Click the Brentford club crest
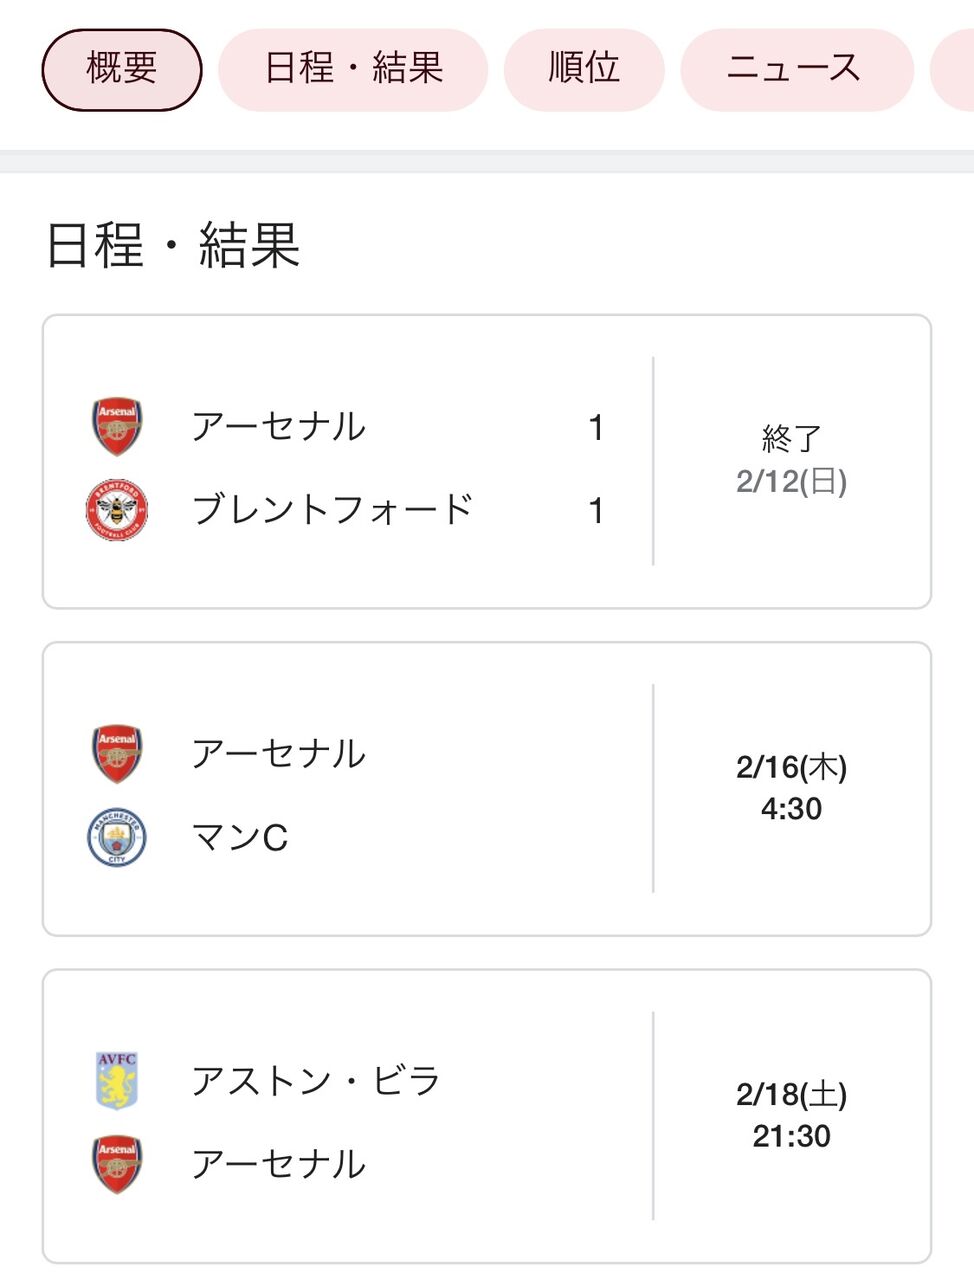Screen dimensions: 974x1280 click(117, 510)
